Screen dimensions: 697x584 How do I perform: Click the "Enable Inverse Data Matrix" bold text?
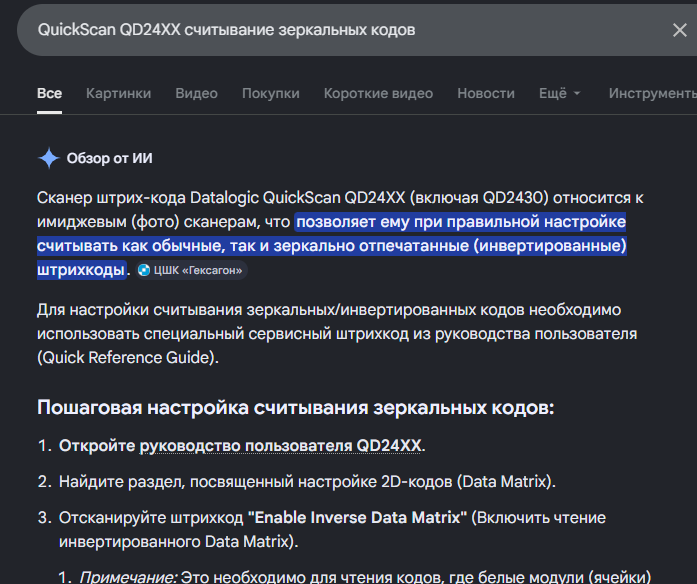(357, 518)
